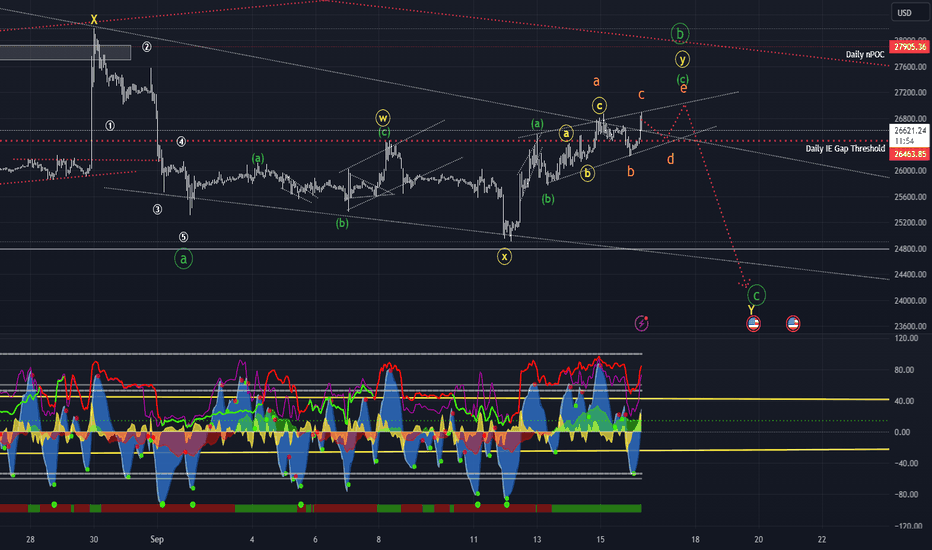Select the circled 1 wave label

[x=110, y=125]
